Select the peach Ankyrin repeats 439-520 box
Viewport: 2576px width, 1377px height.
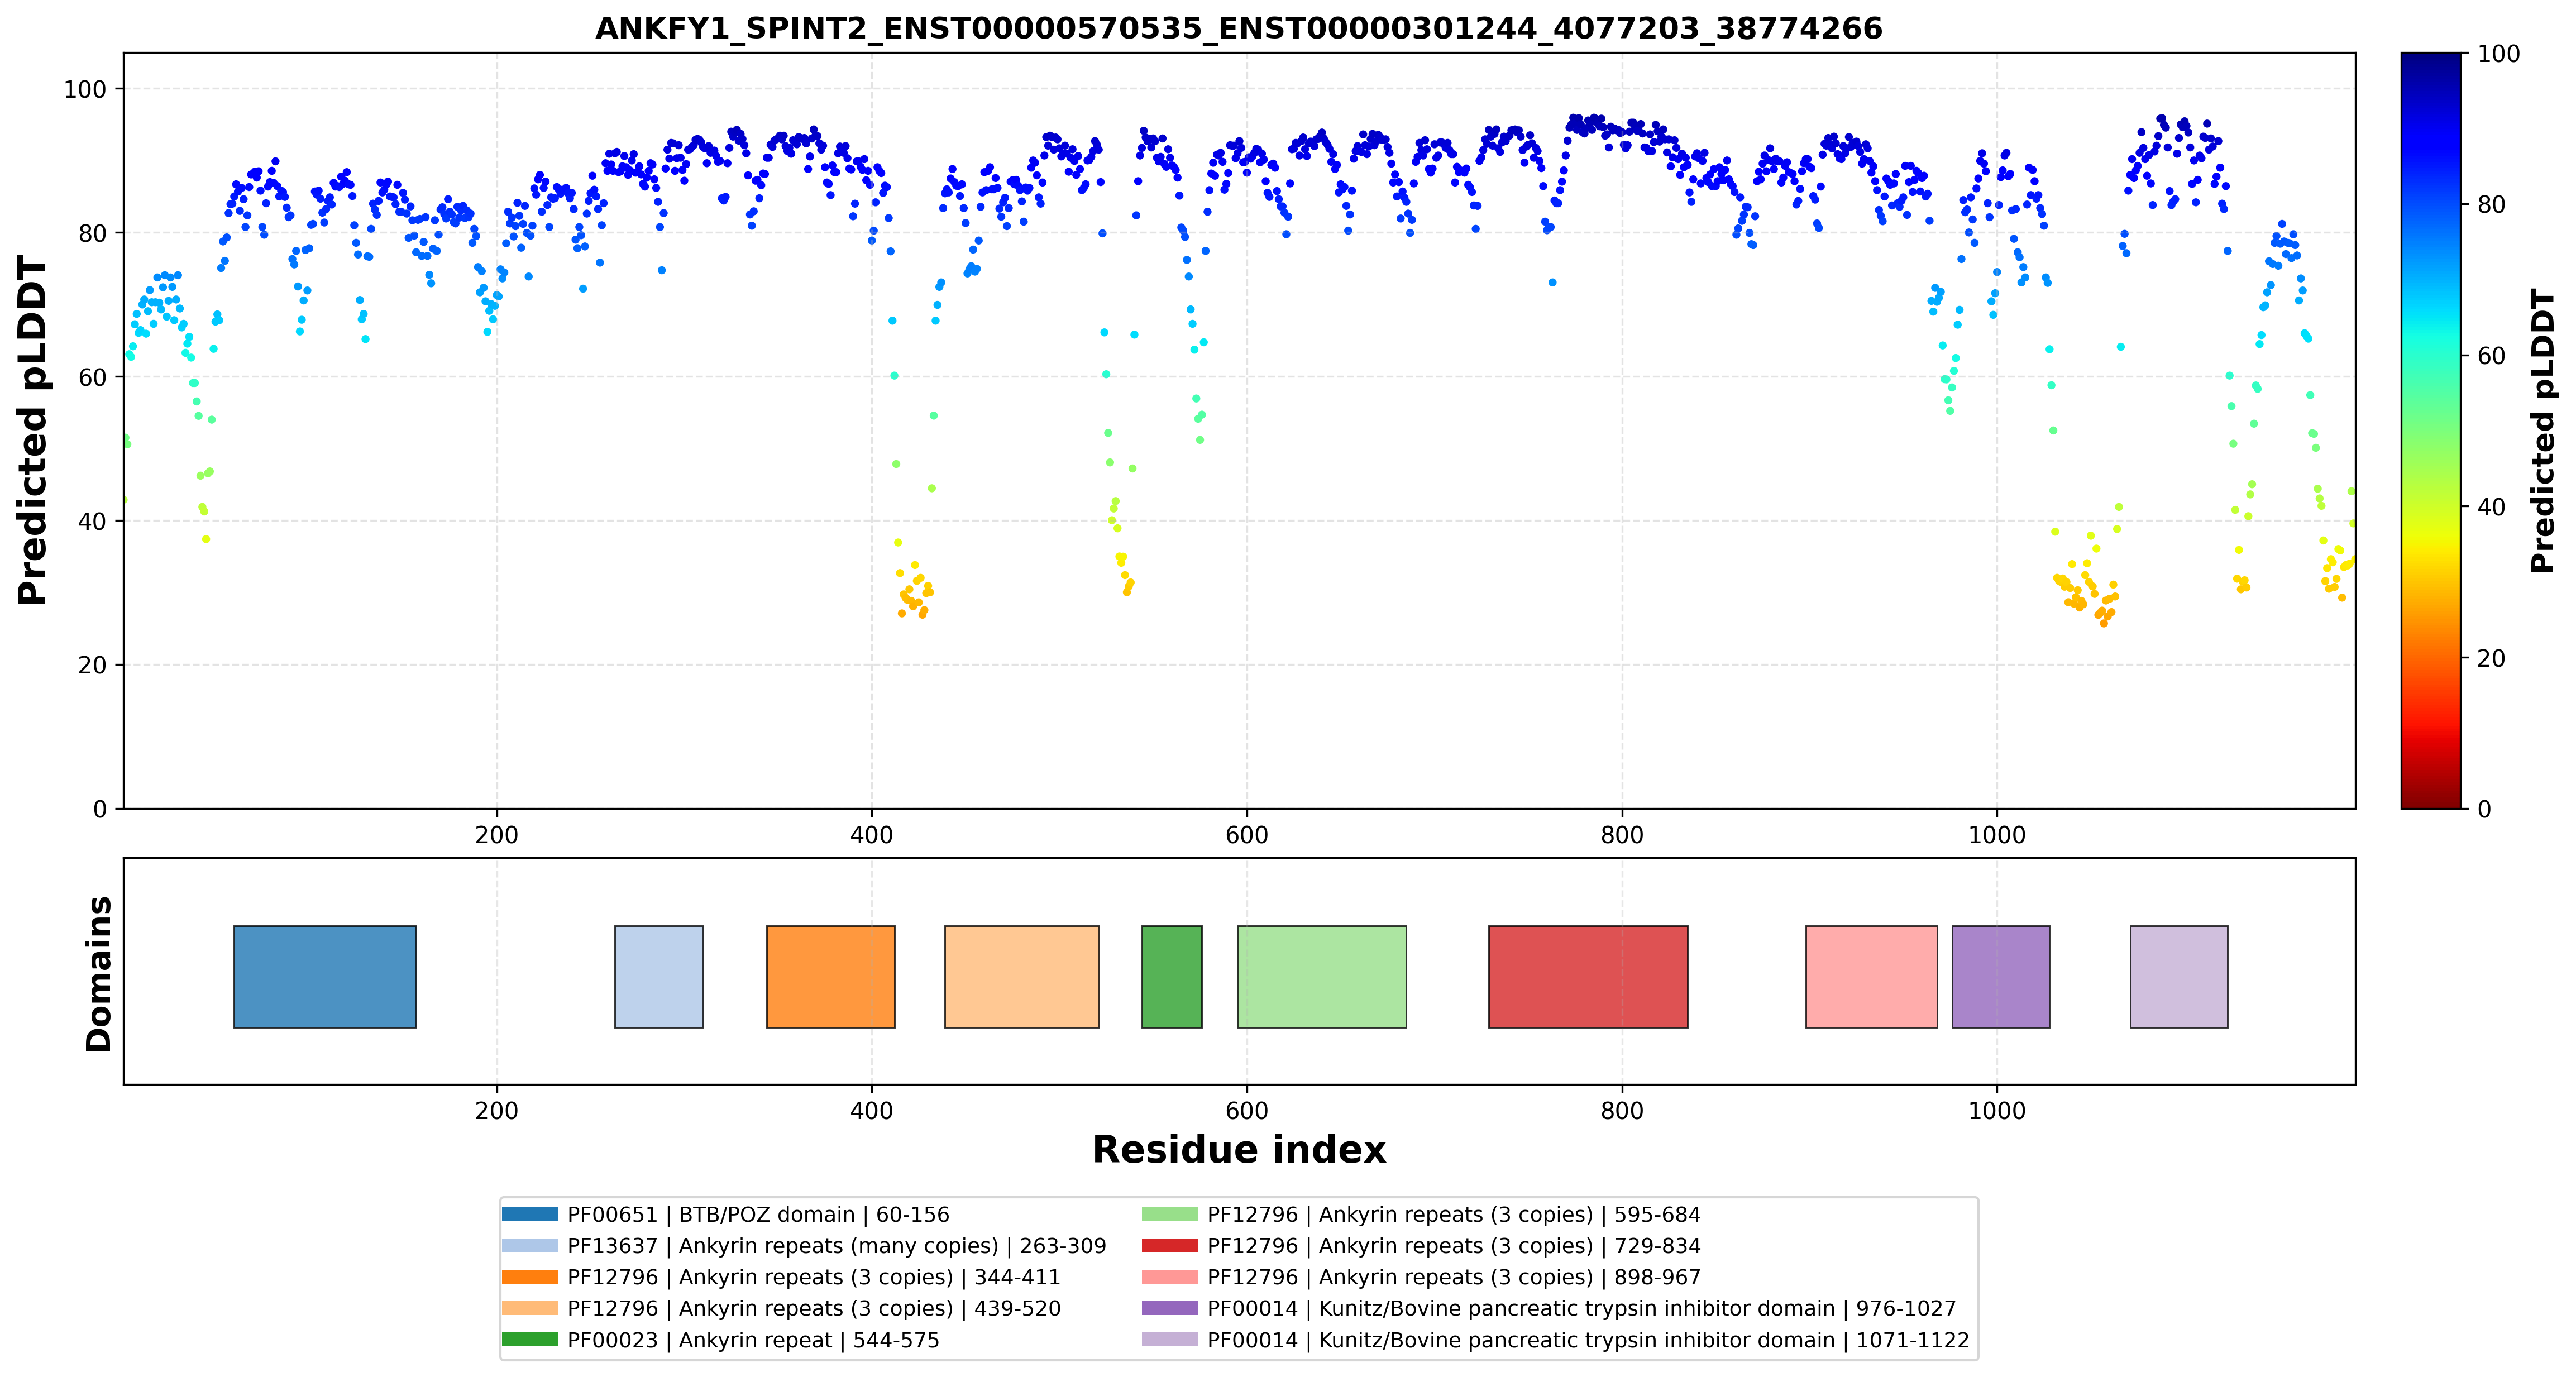[1022, 977]
